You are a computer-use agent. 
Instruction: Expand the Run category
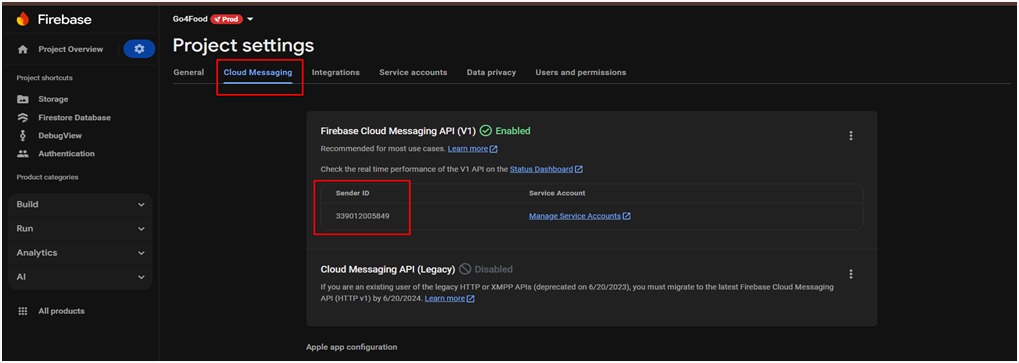pyautogui.click(x=81, y=229)
